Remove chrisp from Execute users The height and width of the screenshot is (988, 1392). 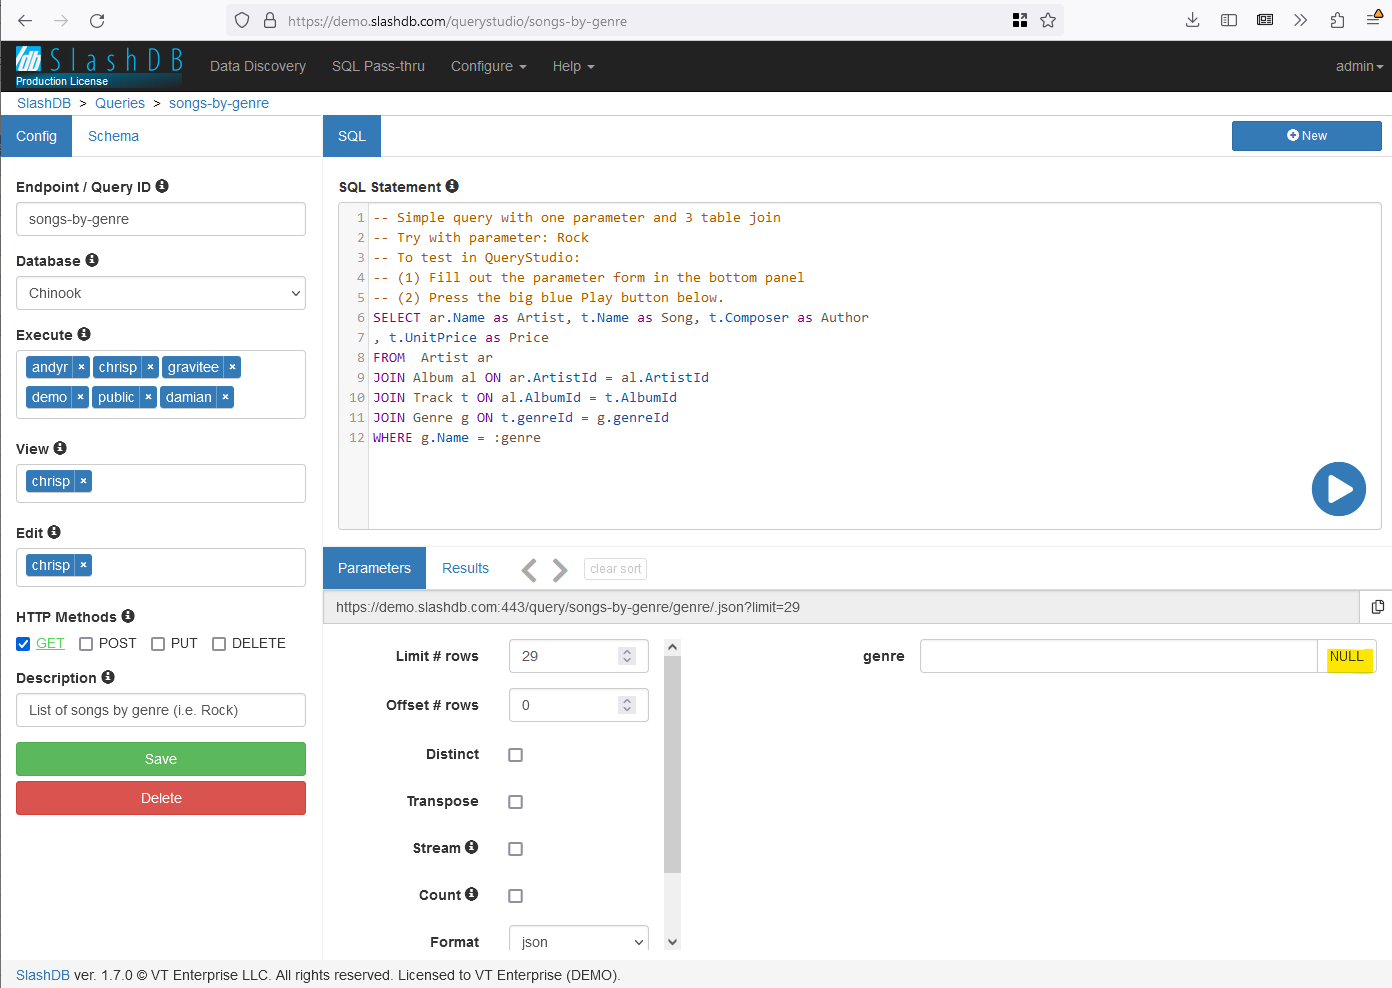click(x=150, y=367)
